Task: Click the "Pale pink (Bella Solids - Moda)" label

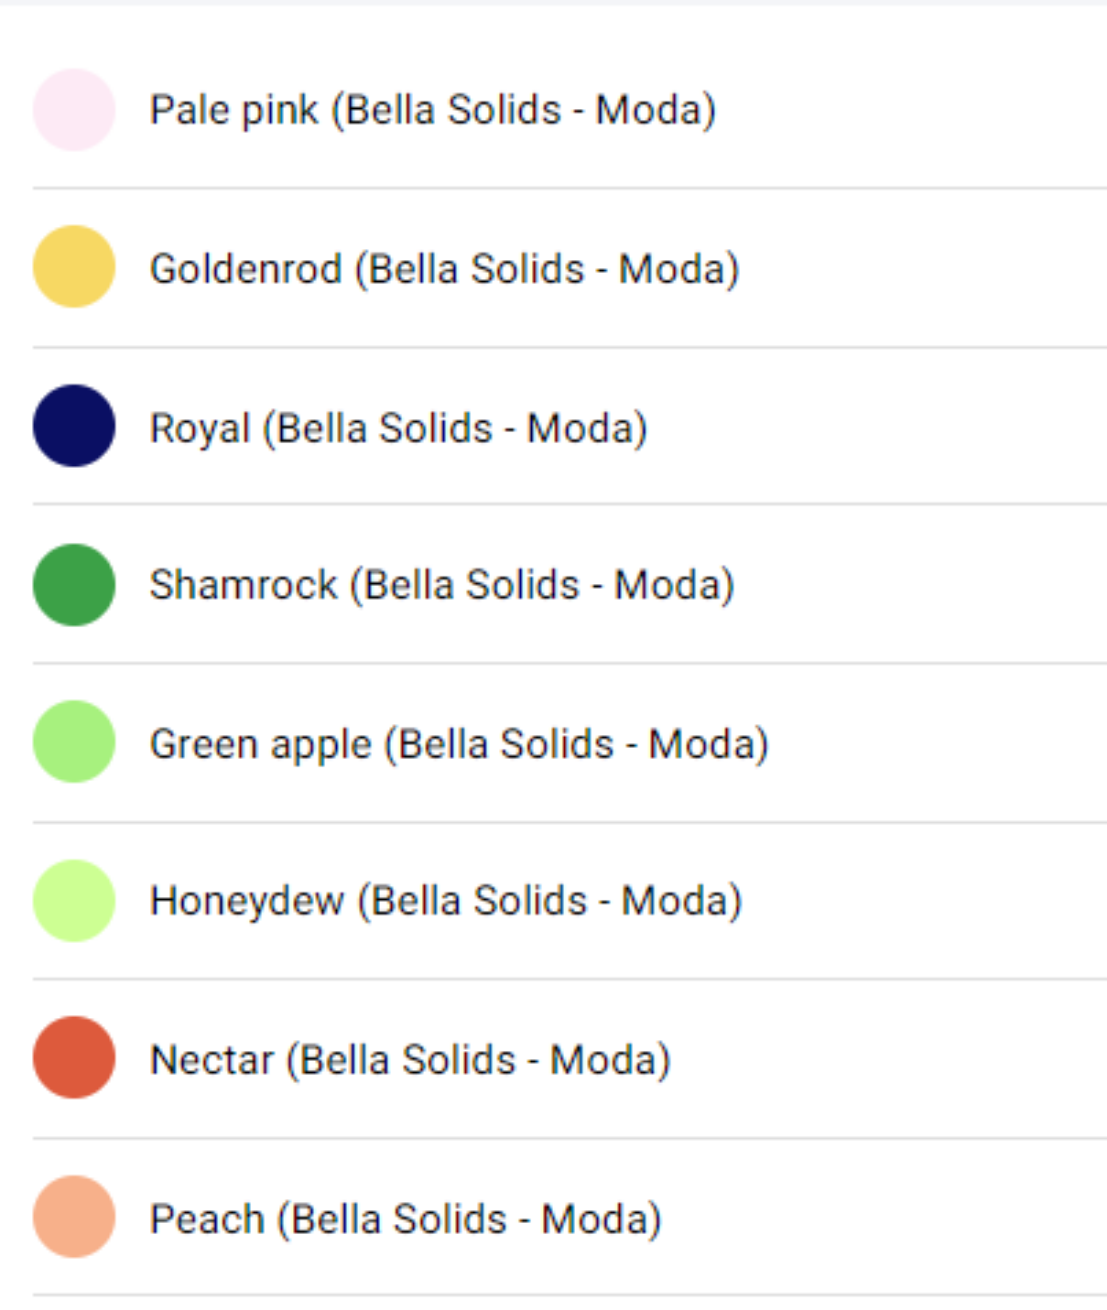Action: (432, 110)
